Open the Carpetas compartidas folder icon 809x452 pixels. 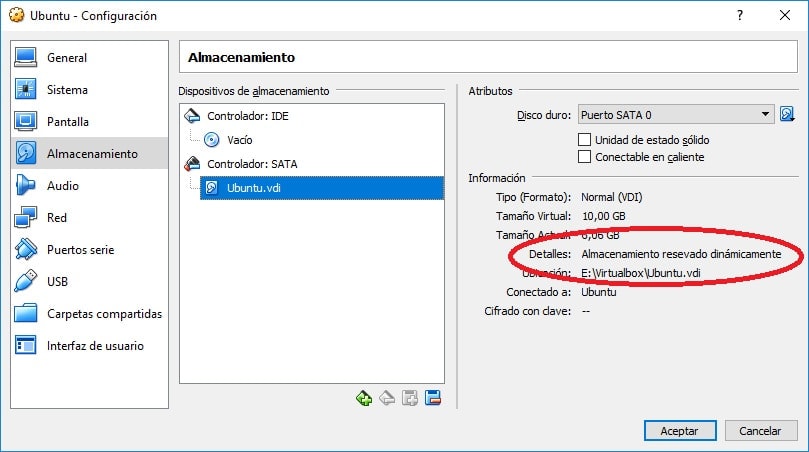coord(25,313)
